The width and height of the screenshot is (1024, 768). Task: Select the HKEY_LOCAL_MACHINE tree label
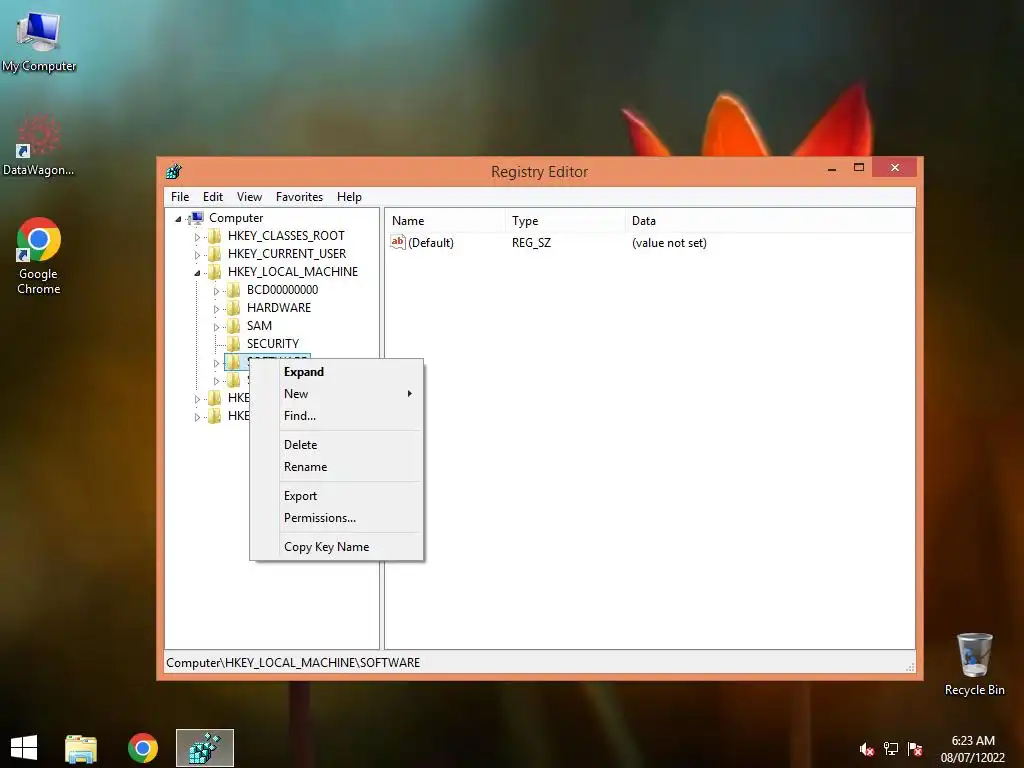(x=293, y=272)
